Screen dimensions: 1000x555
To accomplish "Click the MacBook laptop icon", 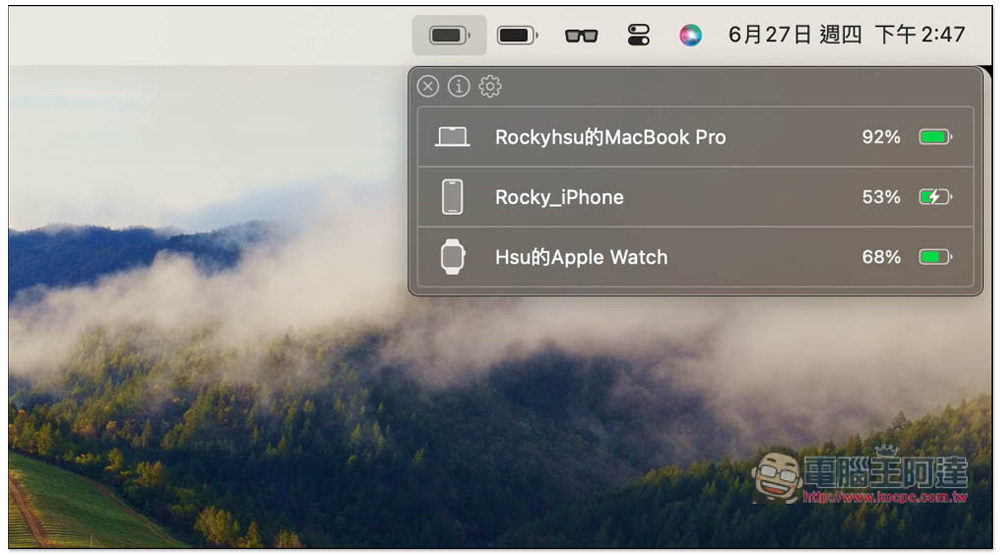I will coord(452,137).
